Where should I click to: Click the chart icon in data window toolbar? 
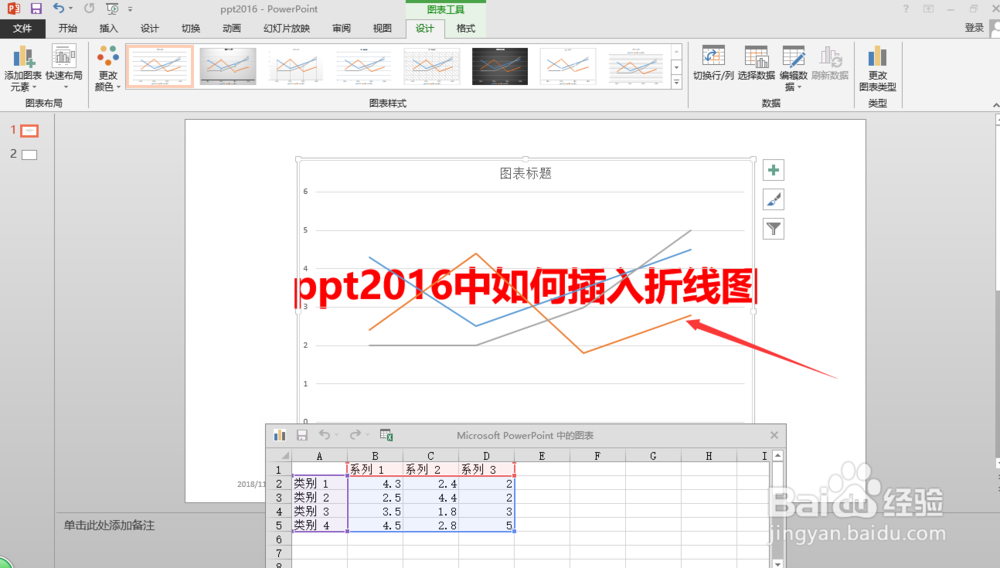click(x=279, y=435)
